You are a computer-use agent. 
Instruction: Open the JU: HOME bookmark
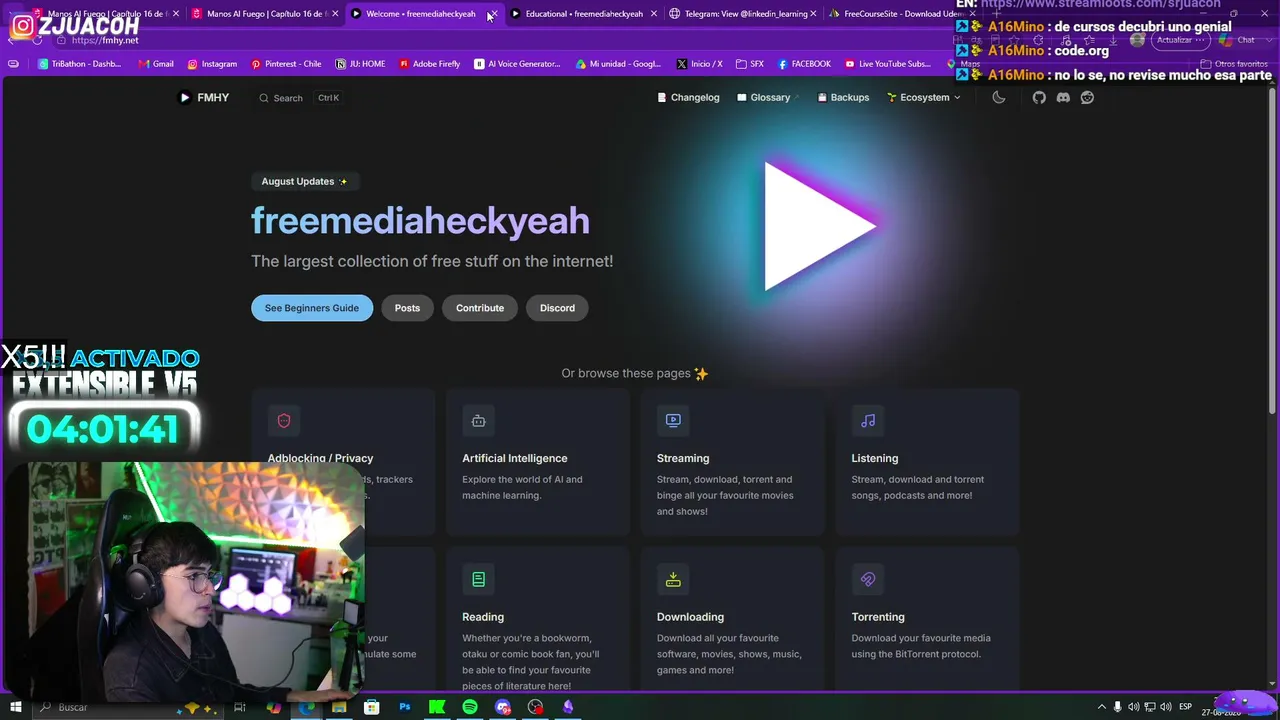(x=360, y=64)
